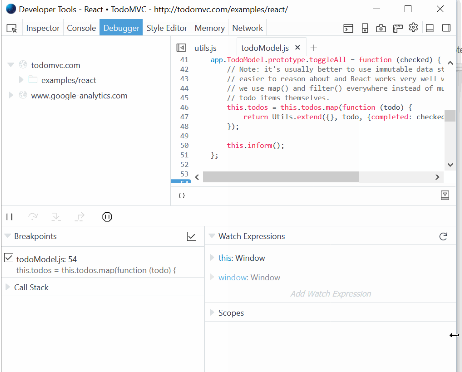Viewport: 462px width, 372px height.
Task: Switch to the Inspector tab
Action: [42, 28]
